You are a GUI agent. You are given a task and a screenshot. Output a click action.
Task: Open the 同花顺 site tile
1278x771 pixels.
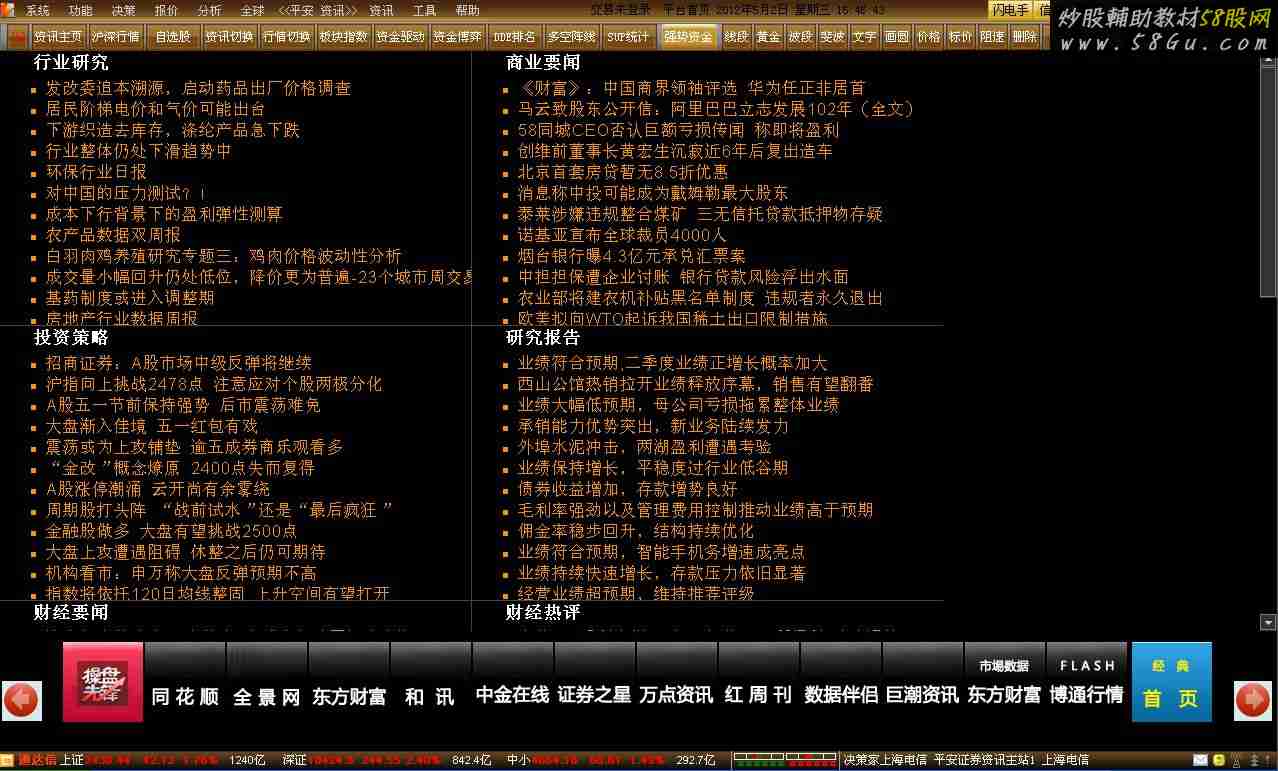pyautogui.click(x=185, y=682)
